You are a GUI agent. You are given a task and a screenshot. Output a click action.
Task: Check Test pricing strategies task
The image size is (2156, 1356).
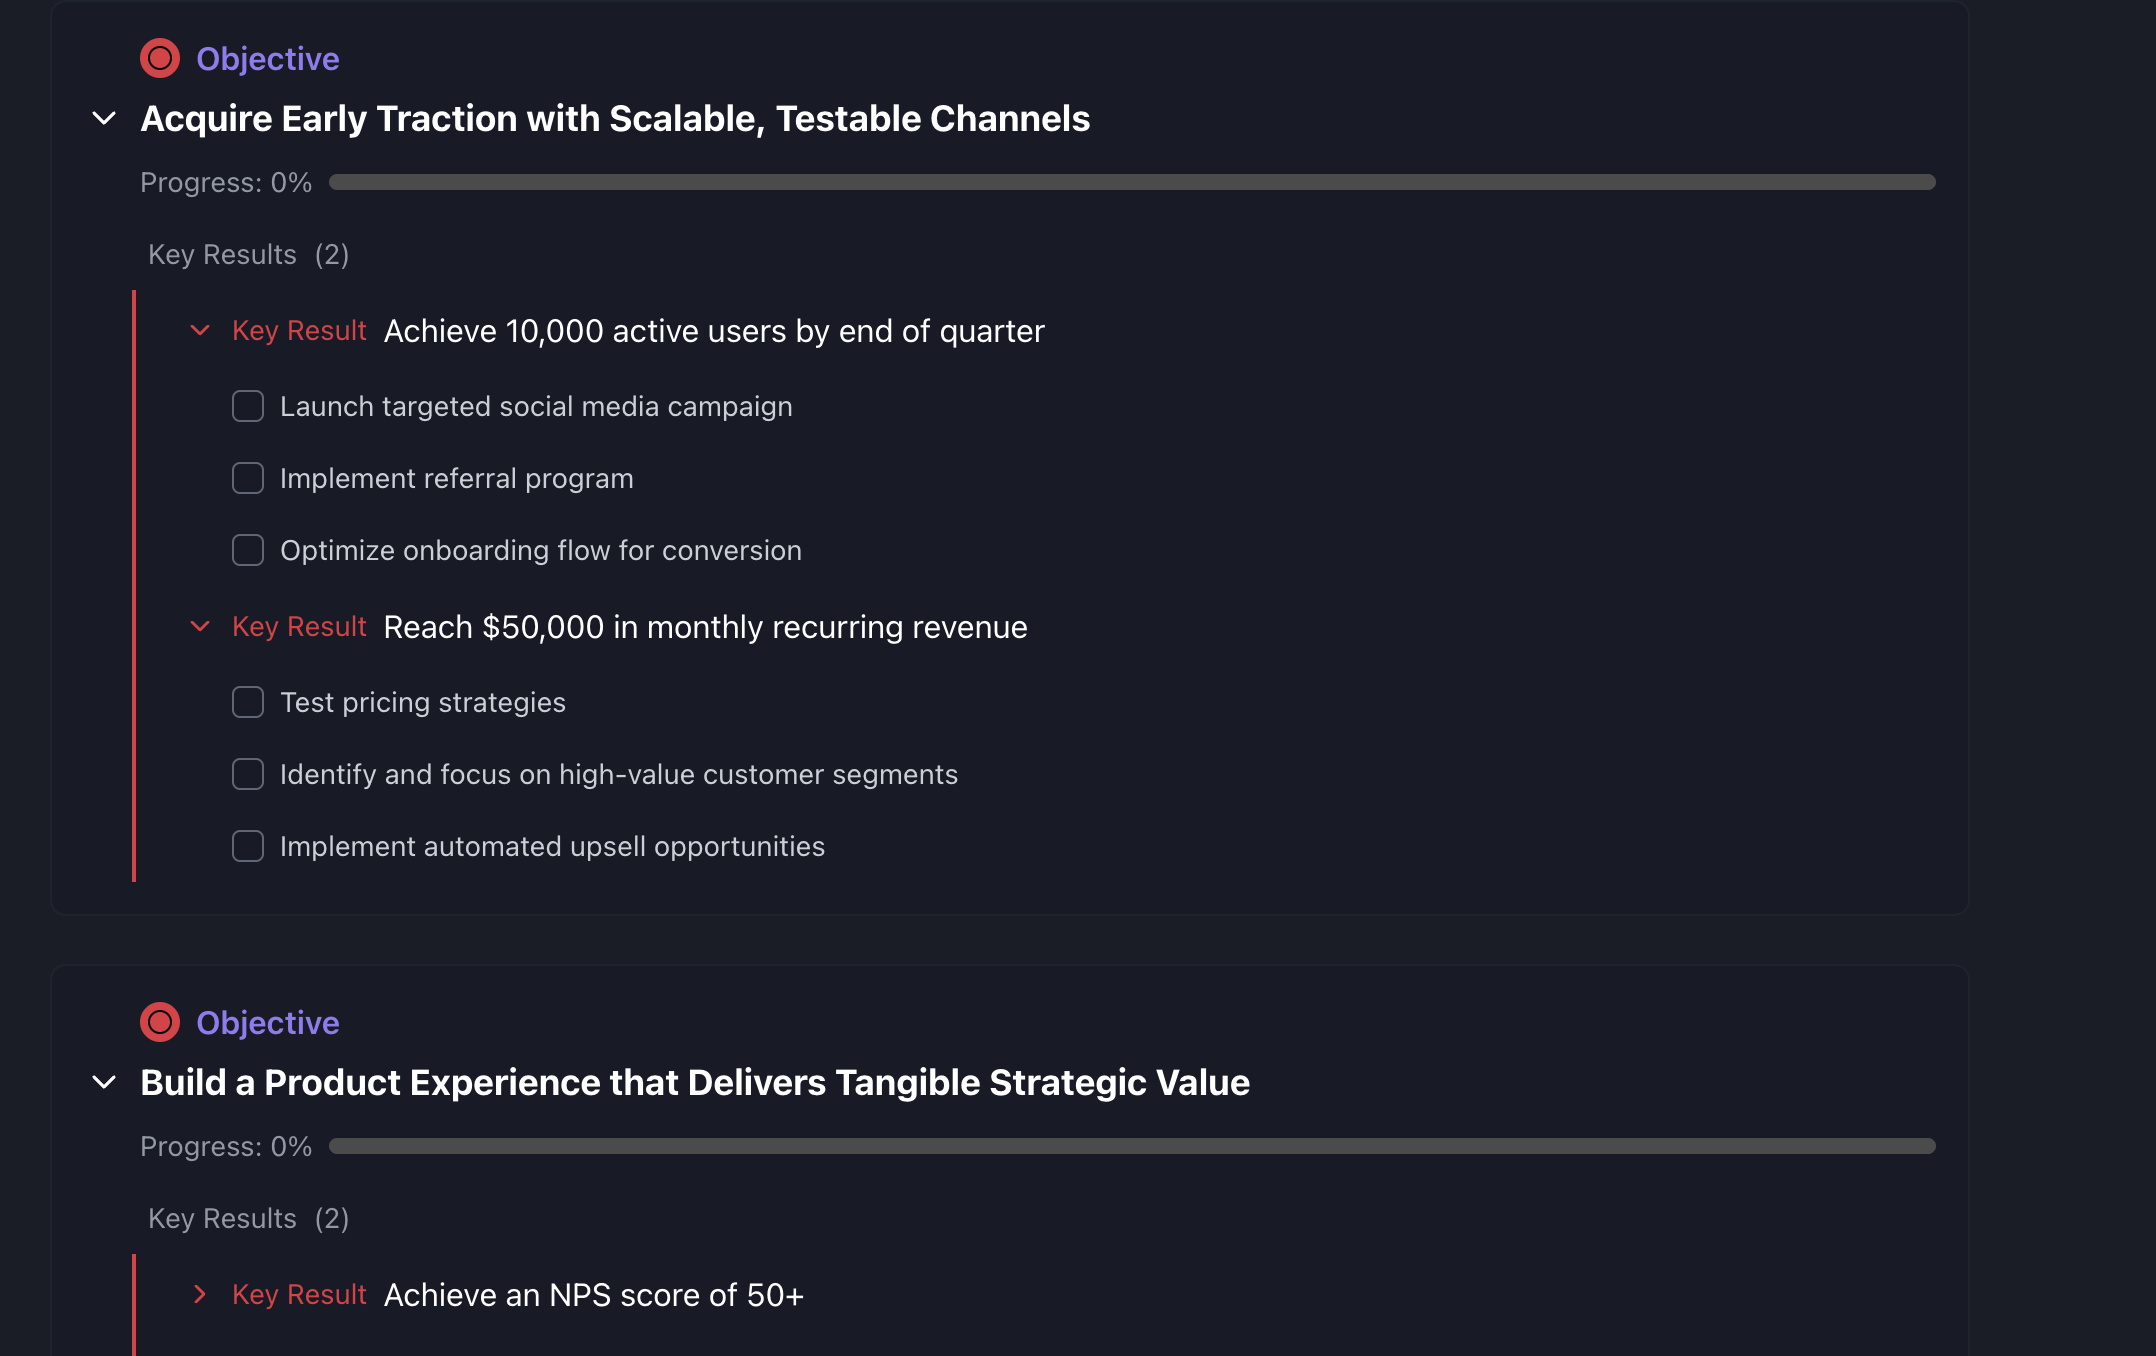248,702
